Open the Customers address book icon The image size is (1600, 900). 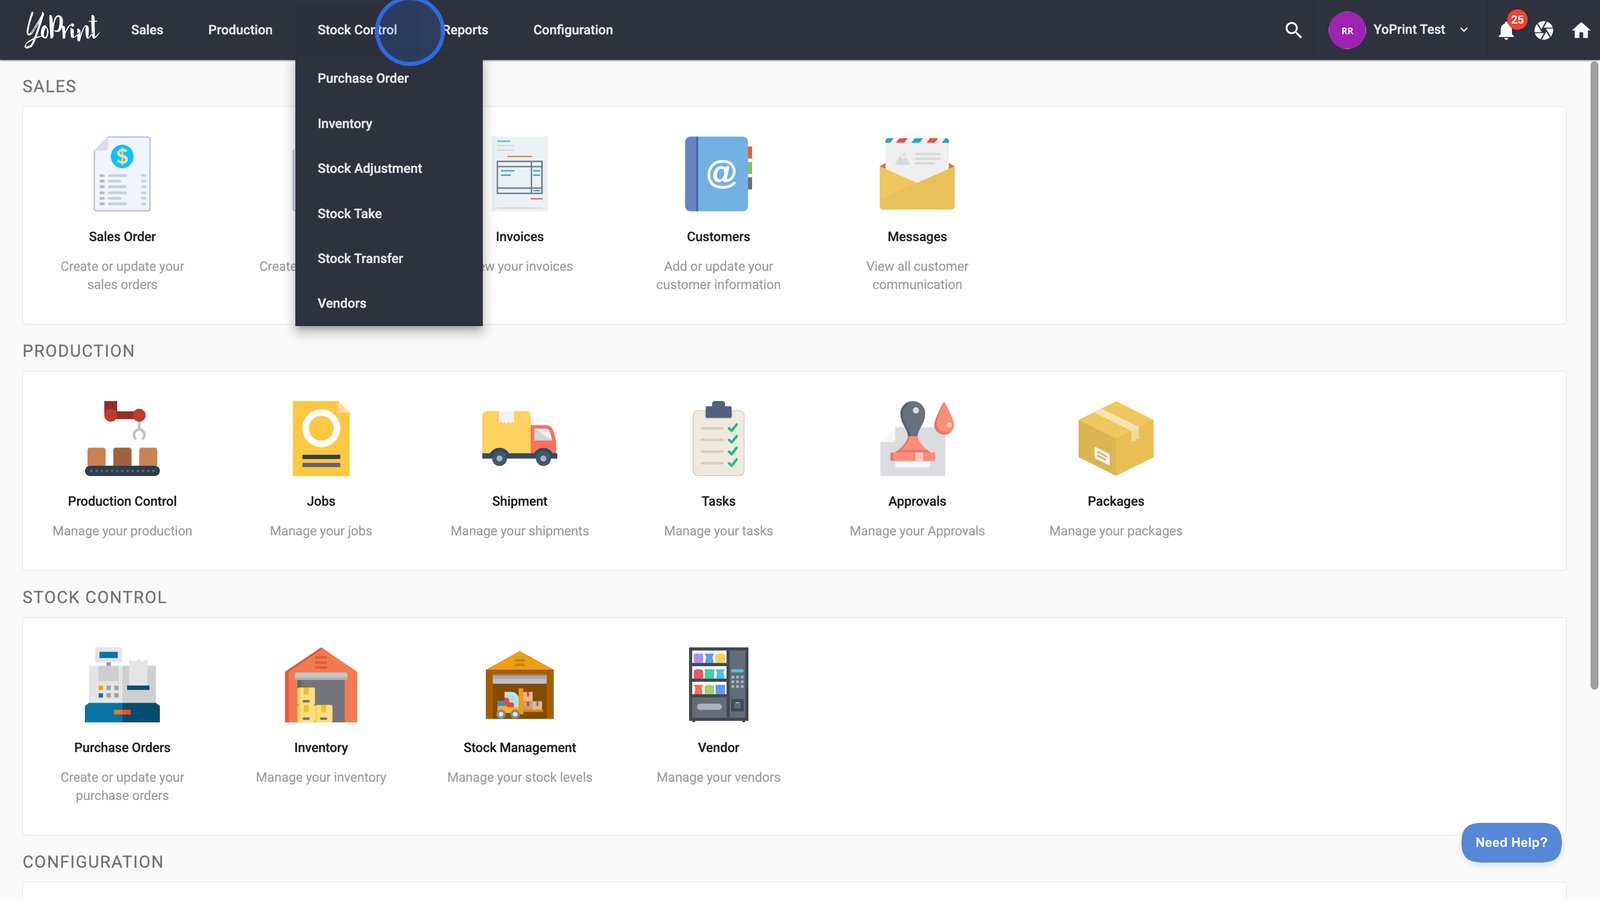[718, 174]
